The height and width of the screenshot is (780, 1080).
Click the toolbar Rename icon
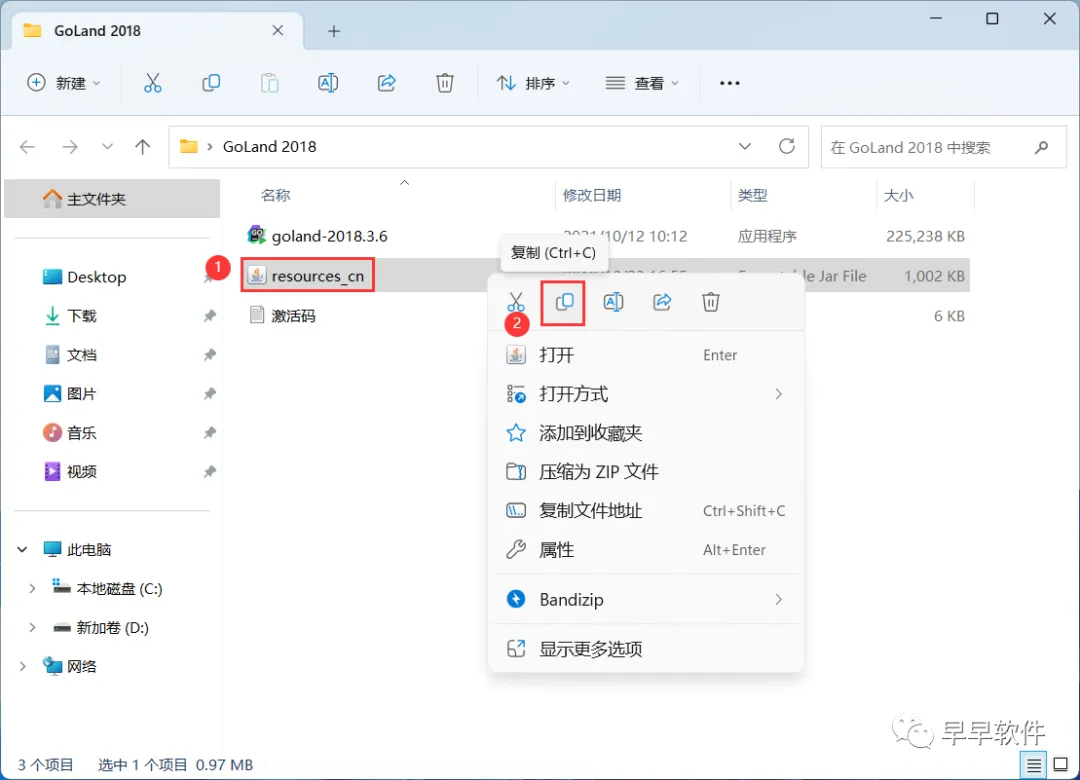[328, 83]
